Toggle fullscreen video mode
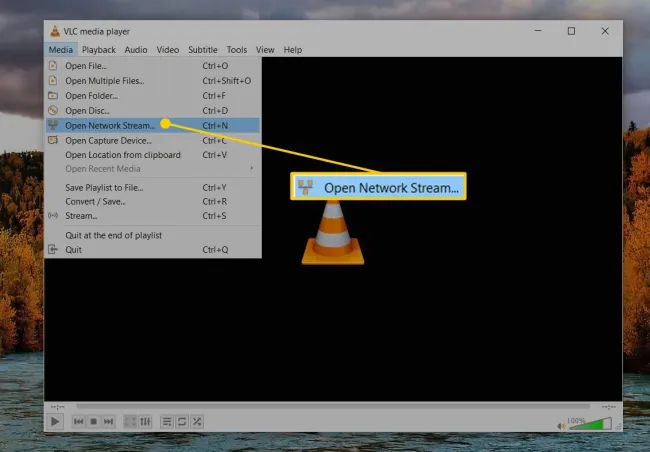The height and width of the screenshot is (452, 650). click(x=129, y=422)
